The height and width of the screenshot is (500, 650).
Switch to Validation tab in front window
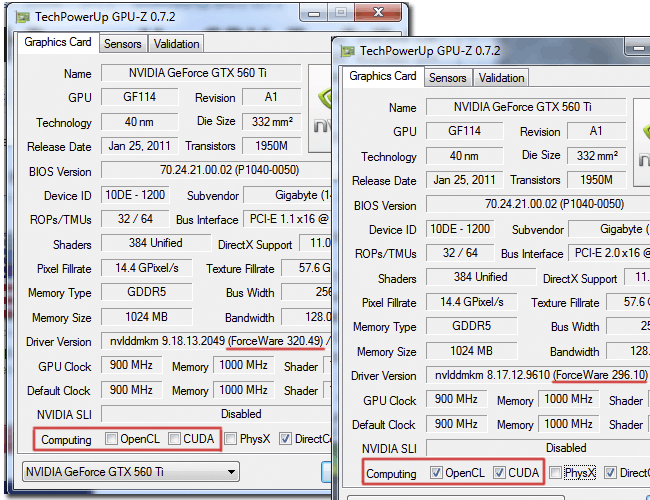[x=501, y=78]
